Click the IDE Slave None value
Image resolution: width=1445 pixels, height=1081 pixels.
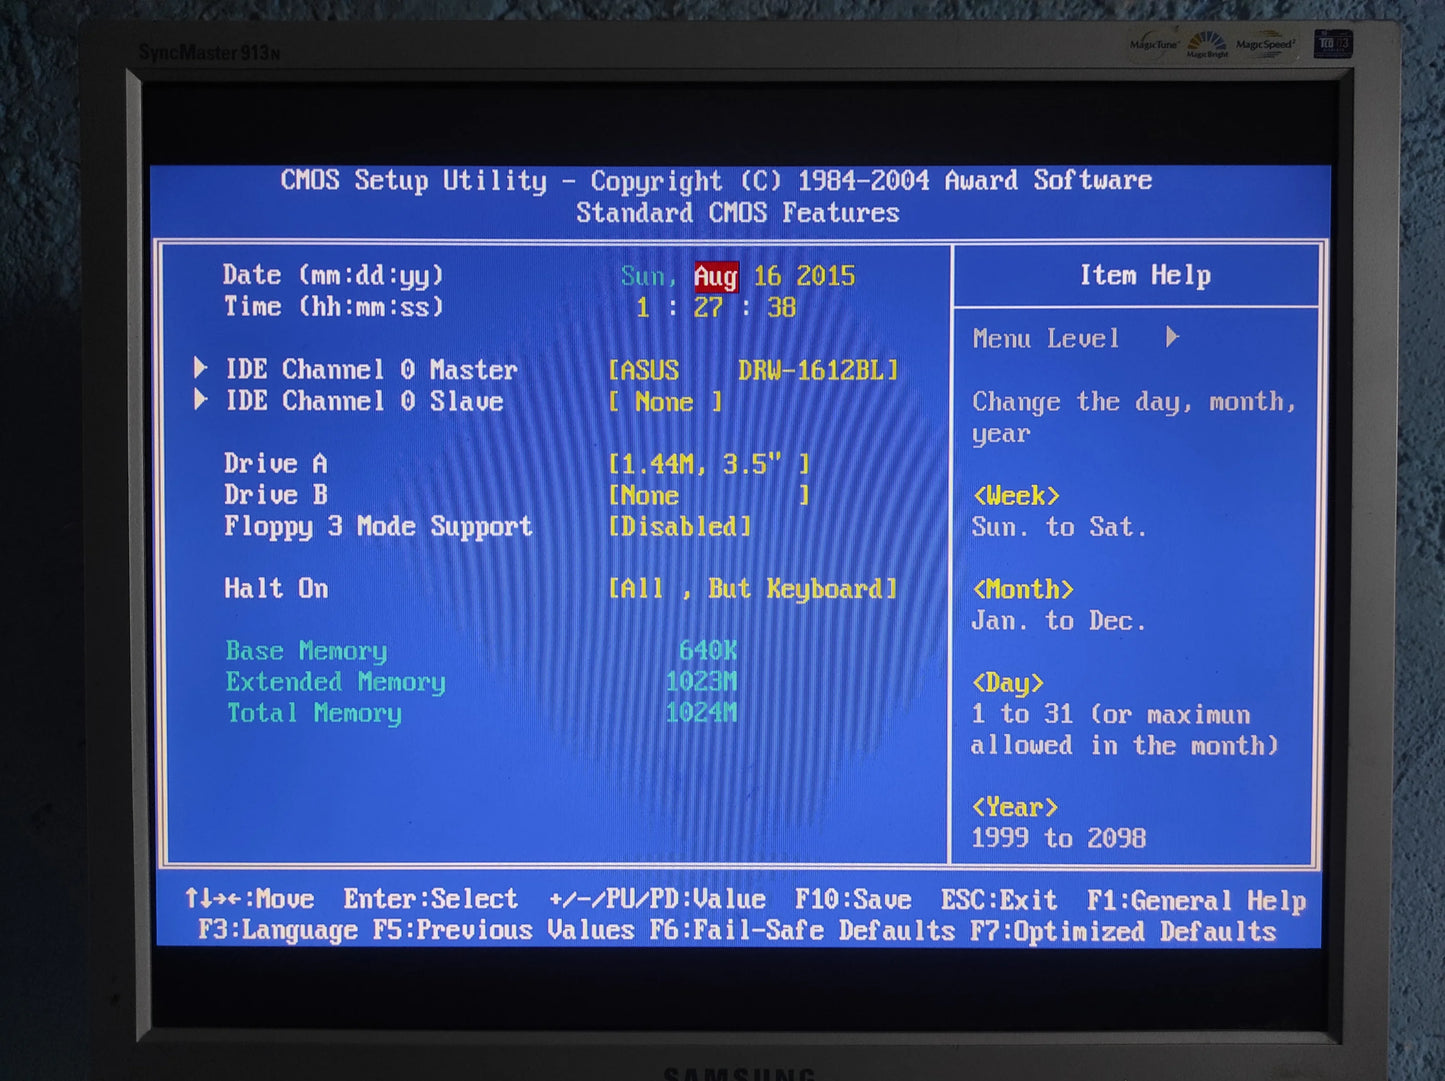click(x=665, y=402)
